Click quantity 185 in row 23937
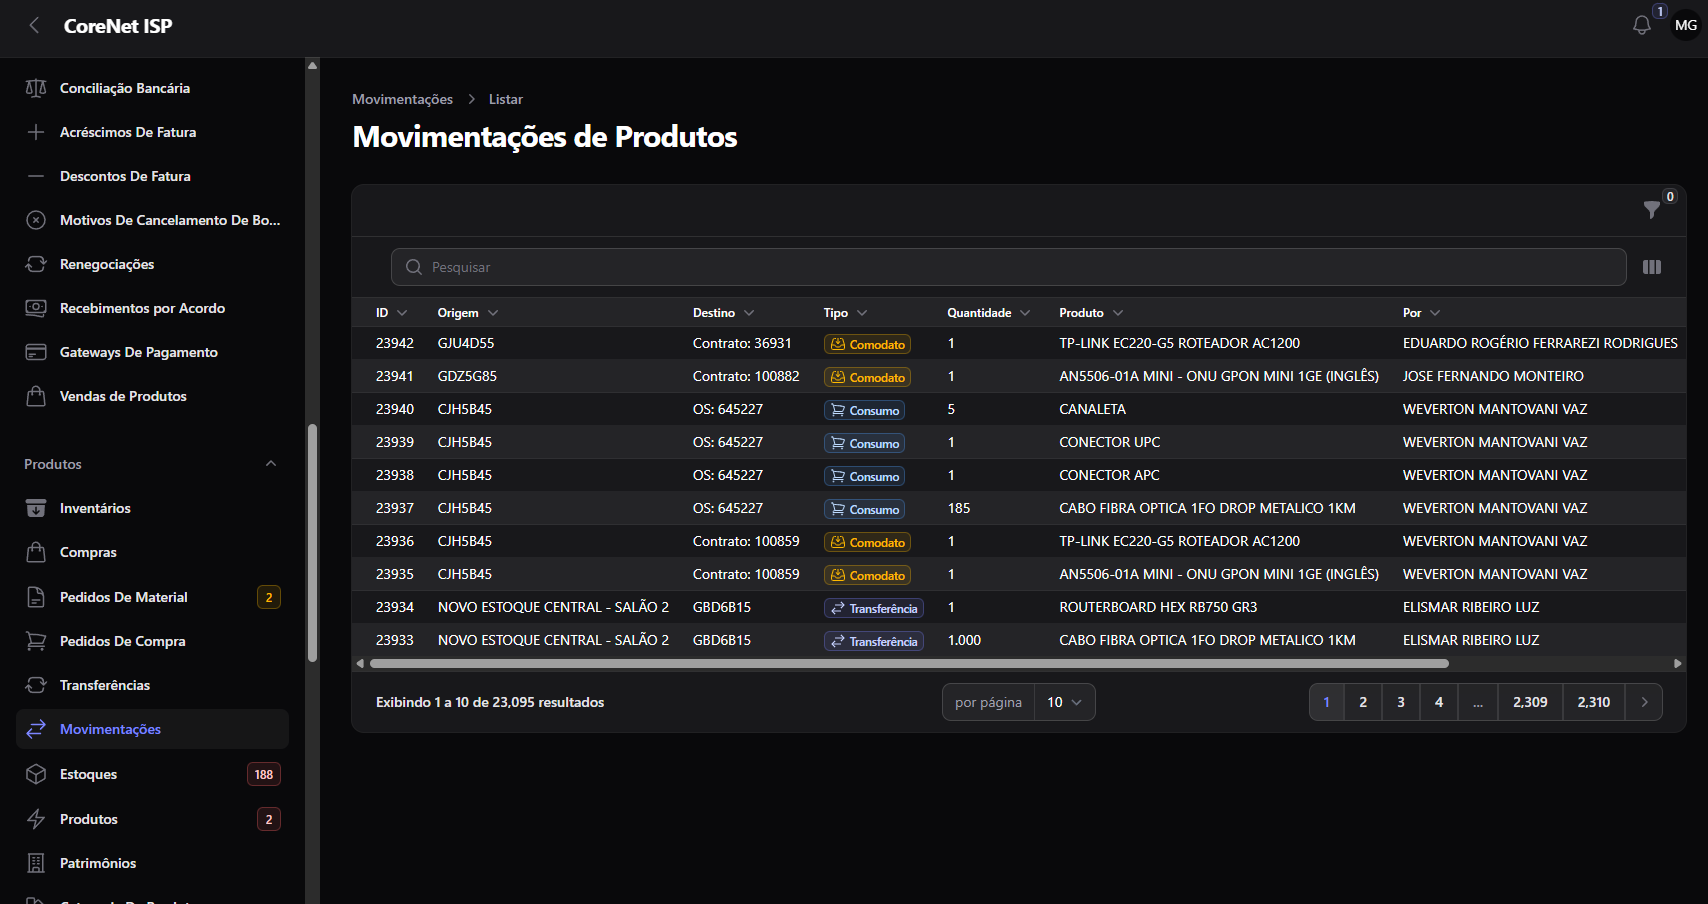 [x=959, y=508]
